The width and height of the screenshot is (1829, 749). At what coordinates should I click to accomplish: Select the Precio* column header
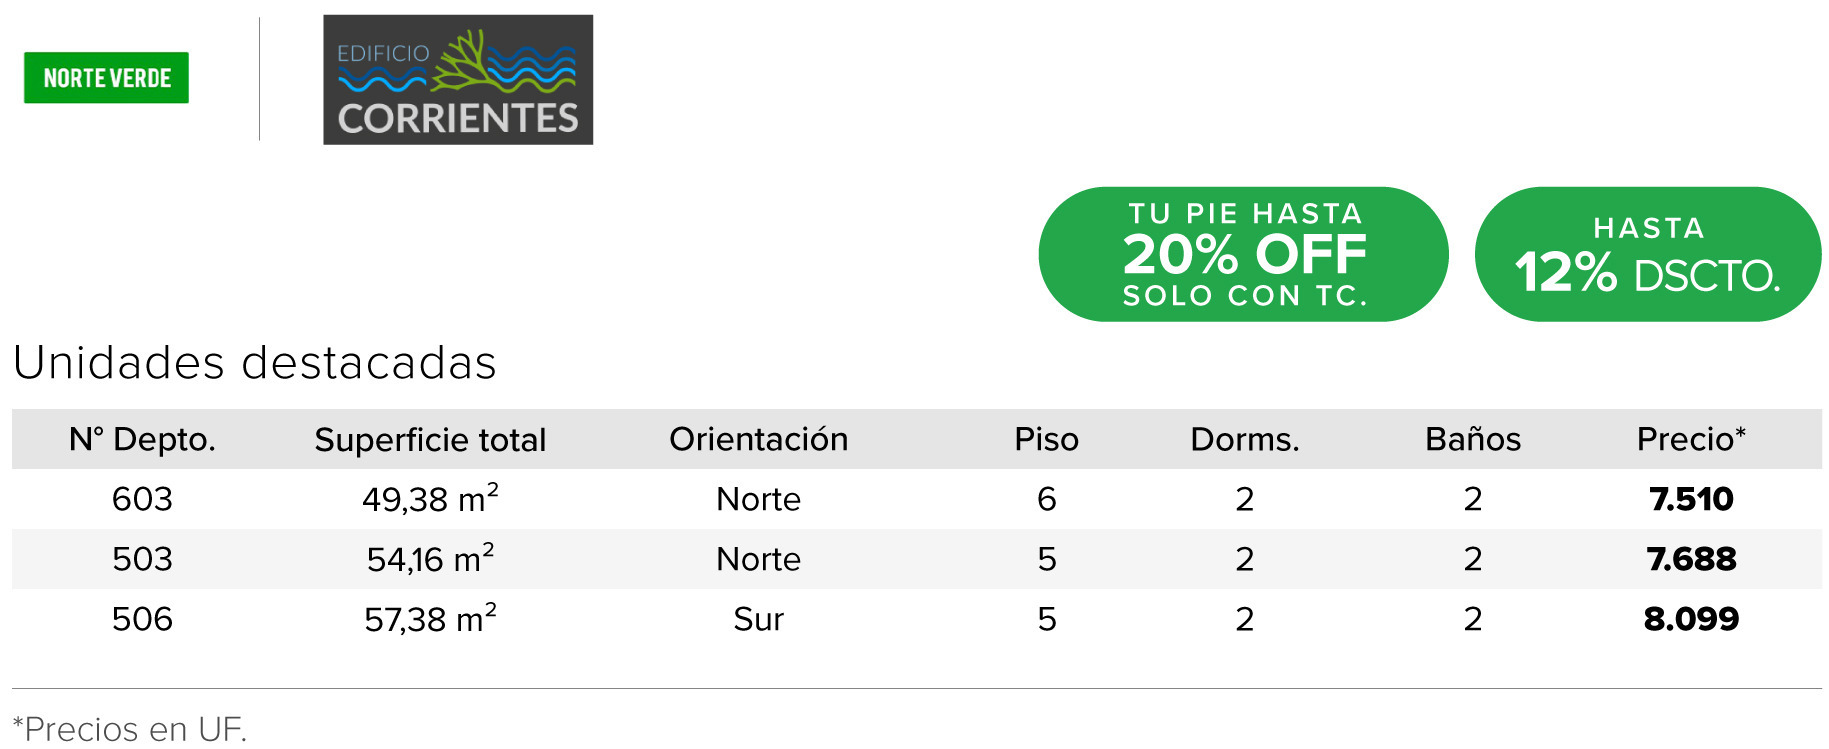[x=1691, y=439]
